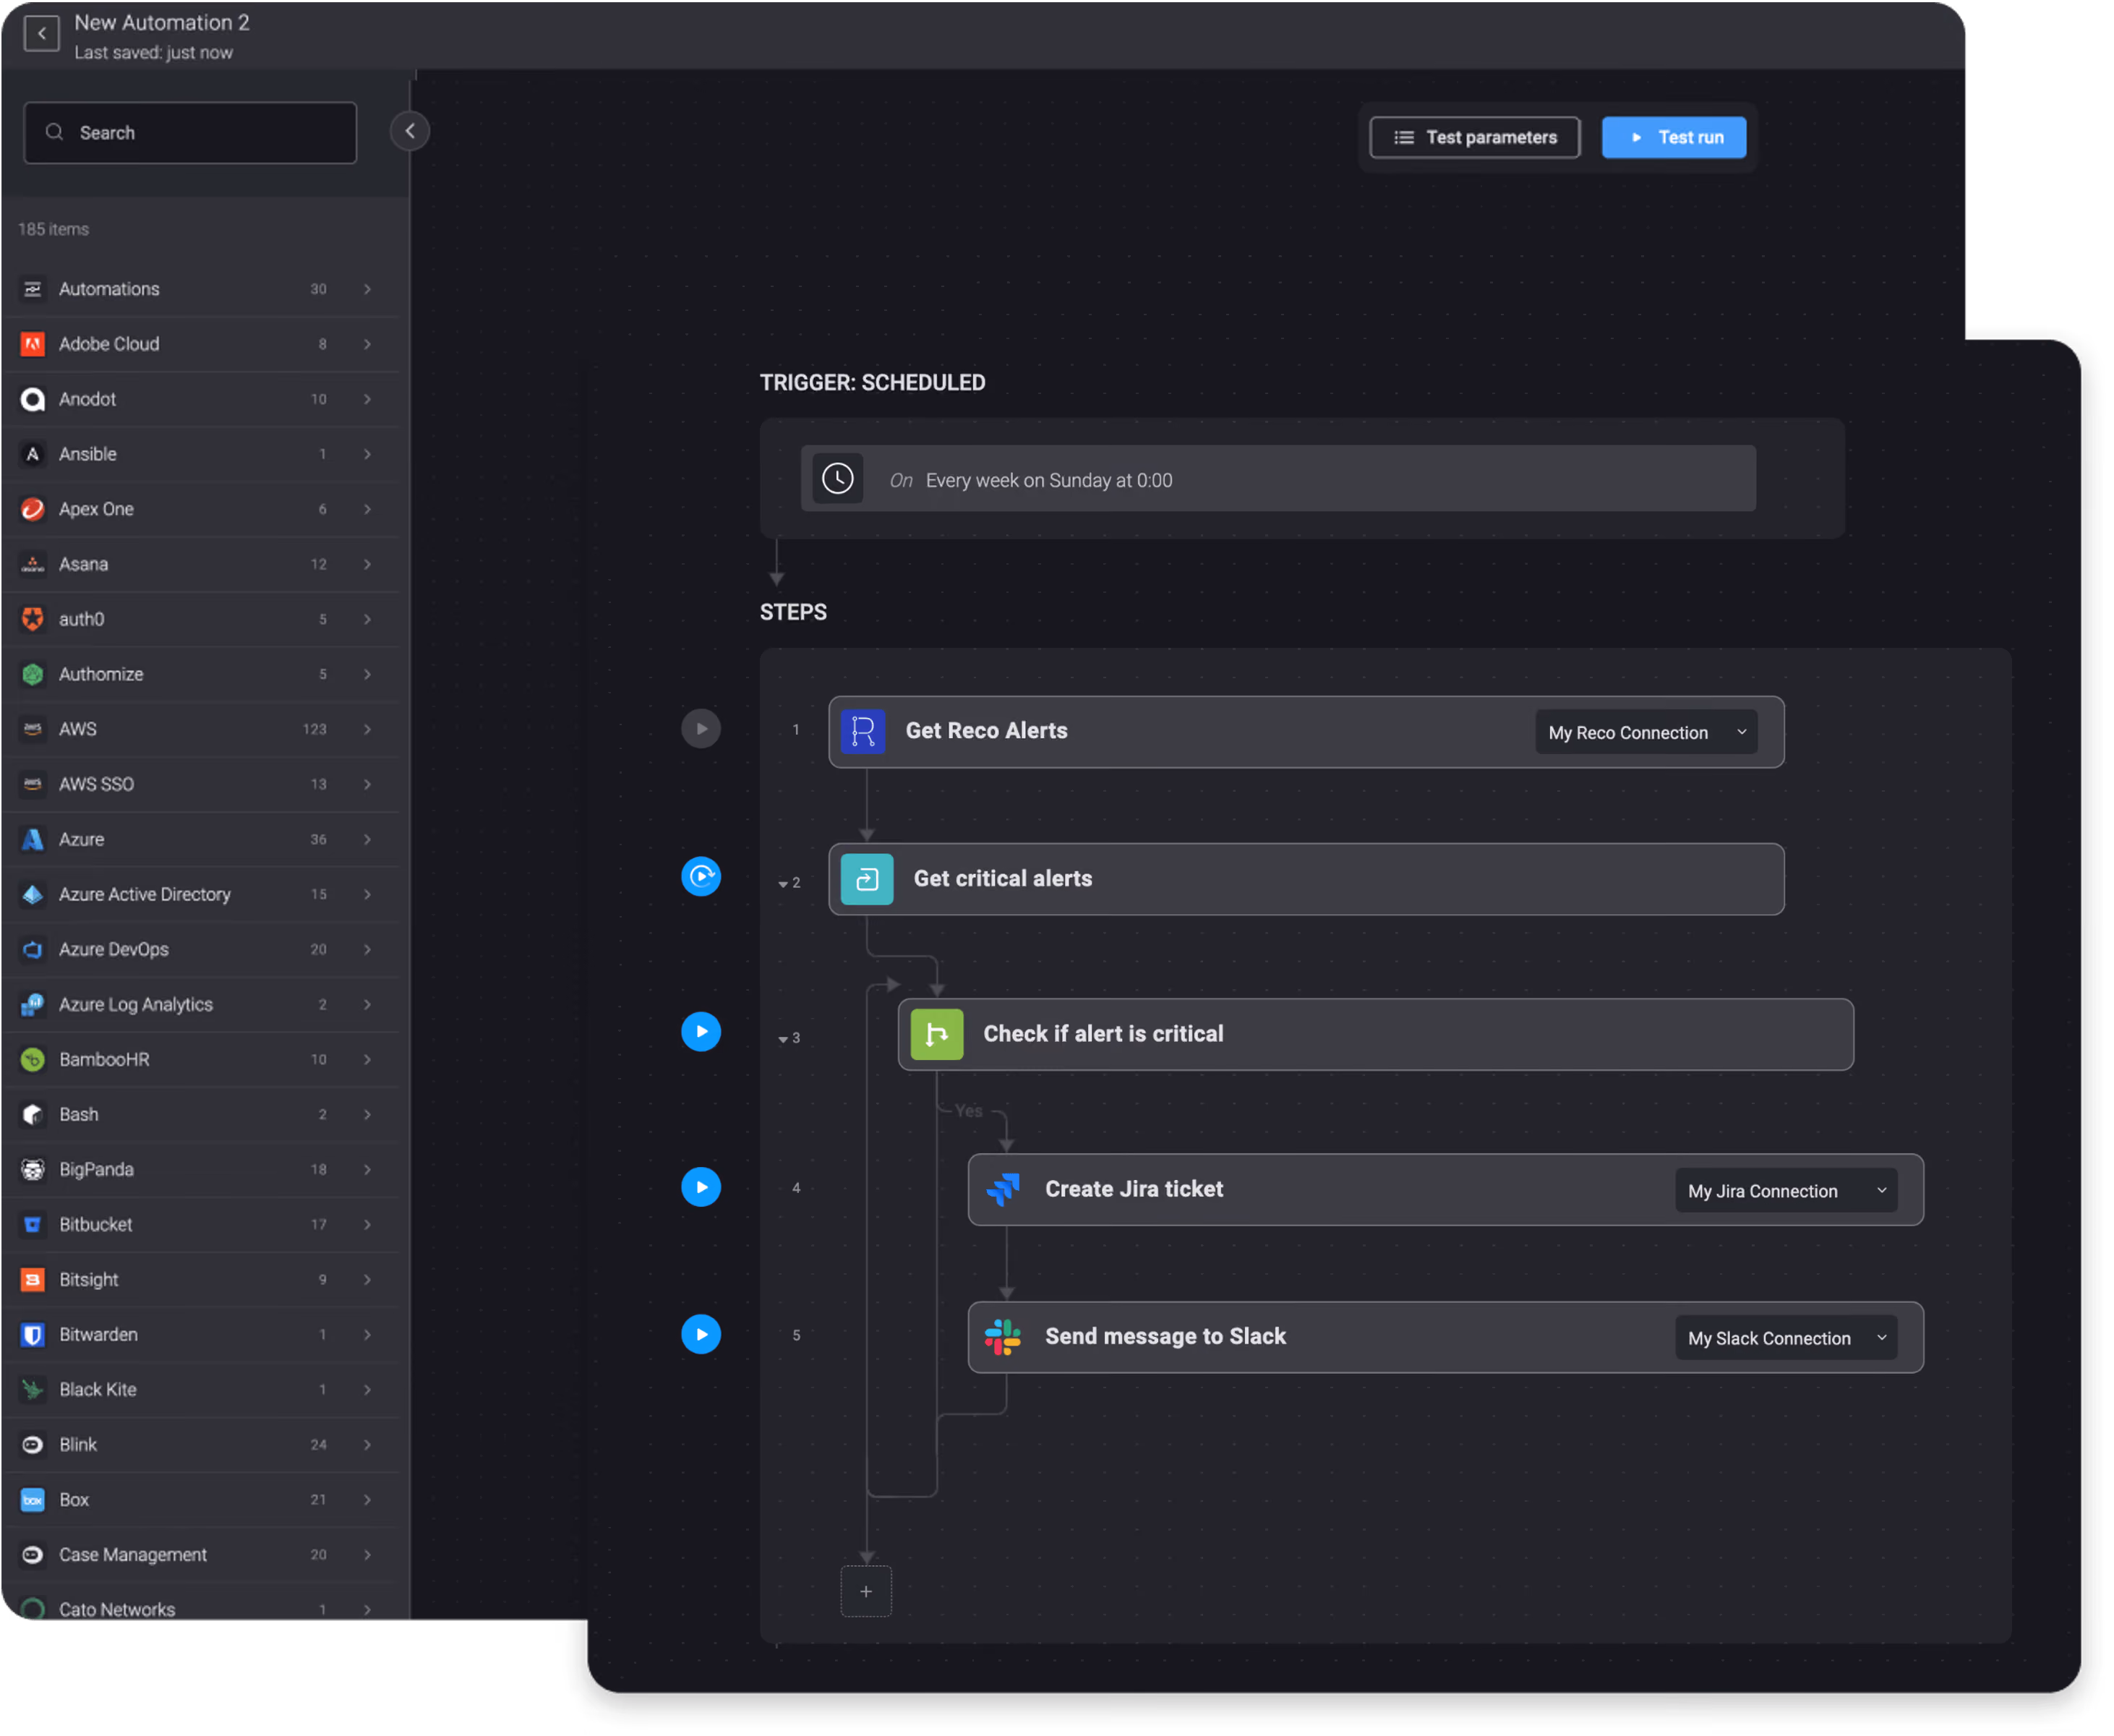Collapse step 2 using its disclosure triangle
The height and width of the screenshot is (1736, 2114).
coord(784,885)
